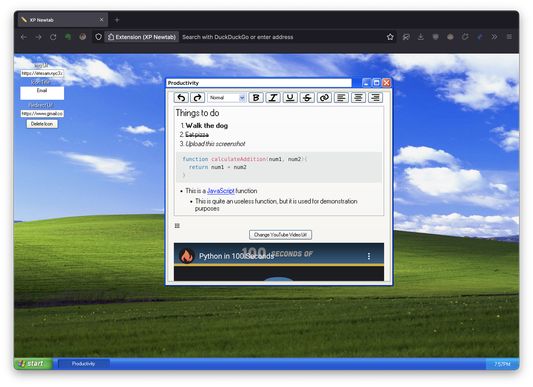Focus the icon image URL input field
533x387 pixels.
tap(42, 73)
